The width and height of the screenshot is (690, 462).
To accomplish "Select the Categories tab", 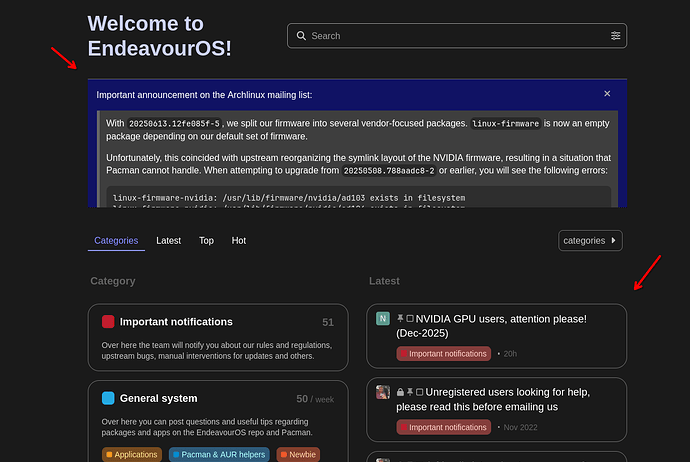I will point(115,240).
